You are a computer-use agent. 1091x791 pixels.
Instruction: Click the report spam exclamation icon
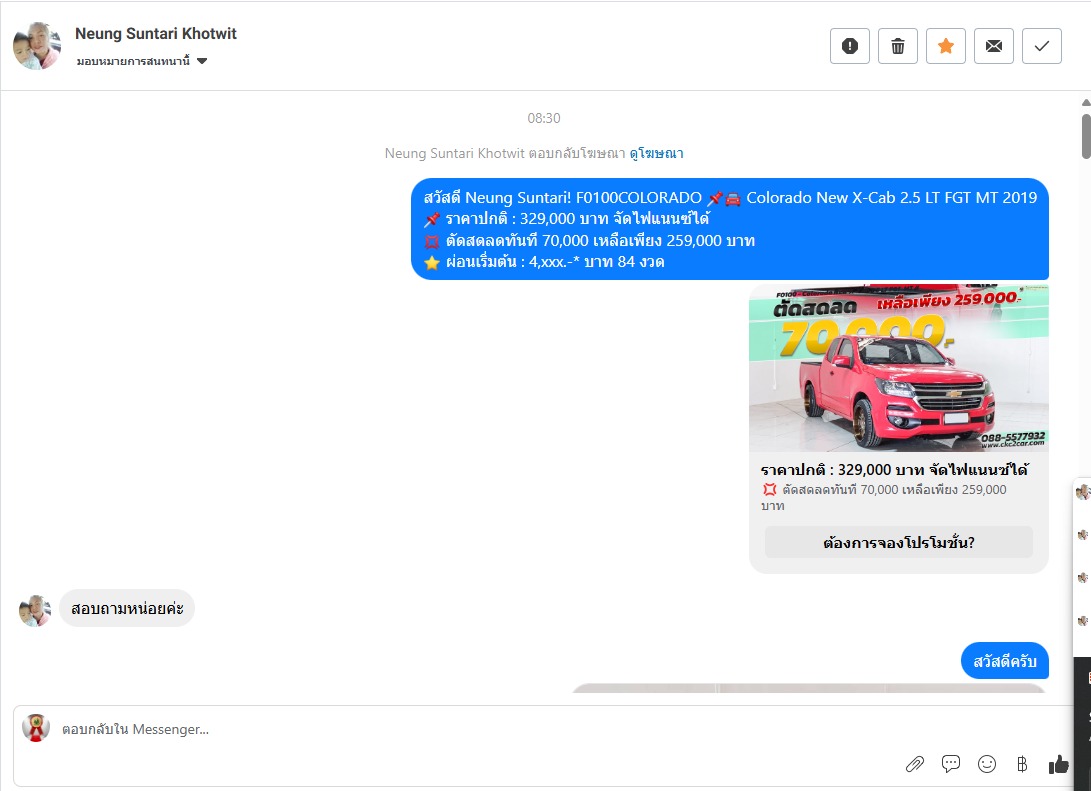click(x=850, y=46)
